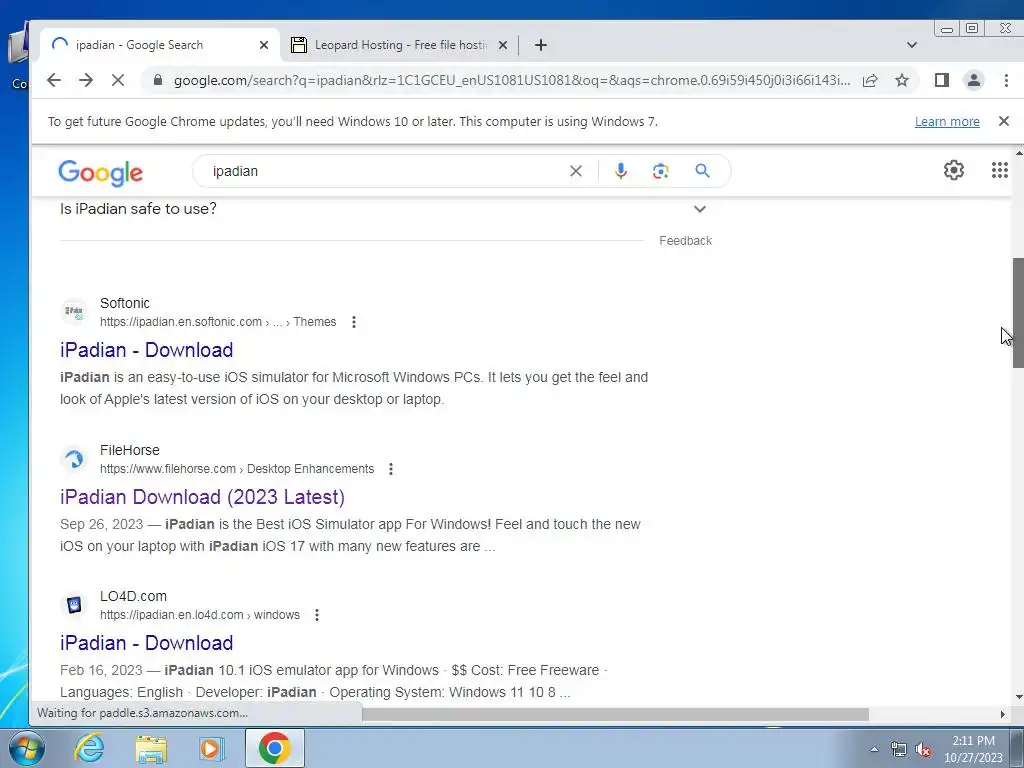This screenshot has height=768, width=1024.
Task: Open Softonic 'iPadian - Download' result
Action: pyautogui.click(x=146, y=350)
